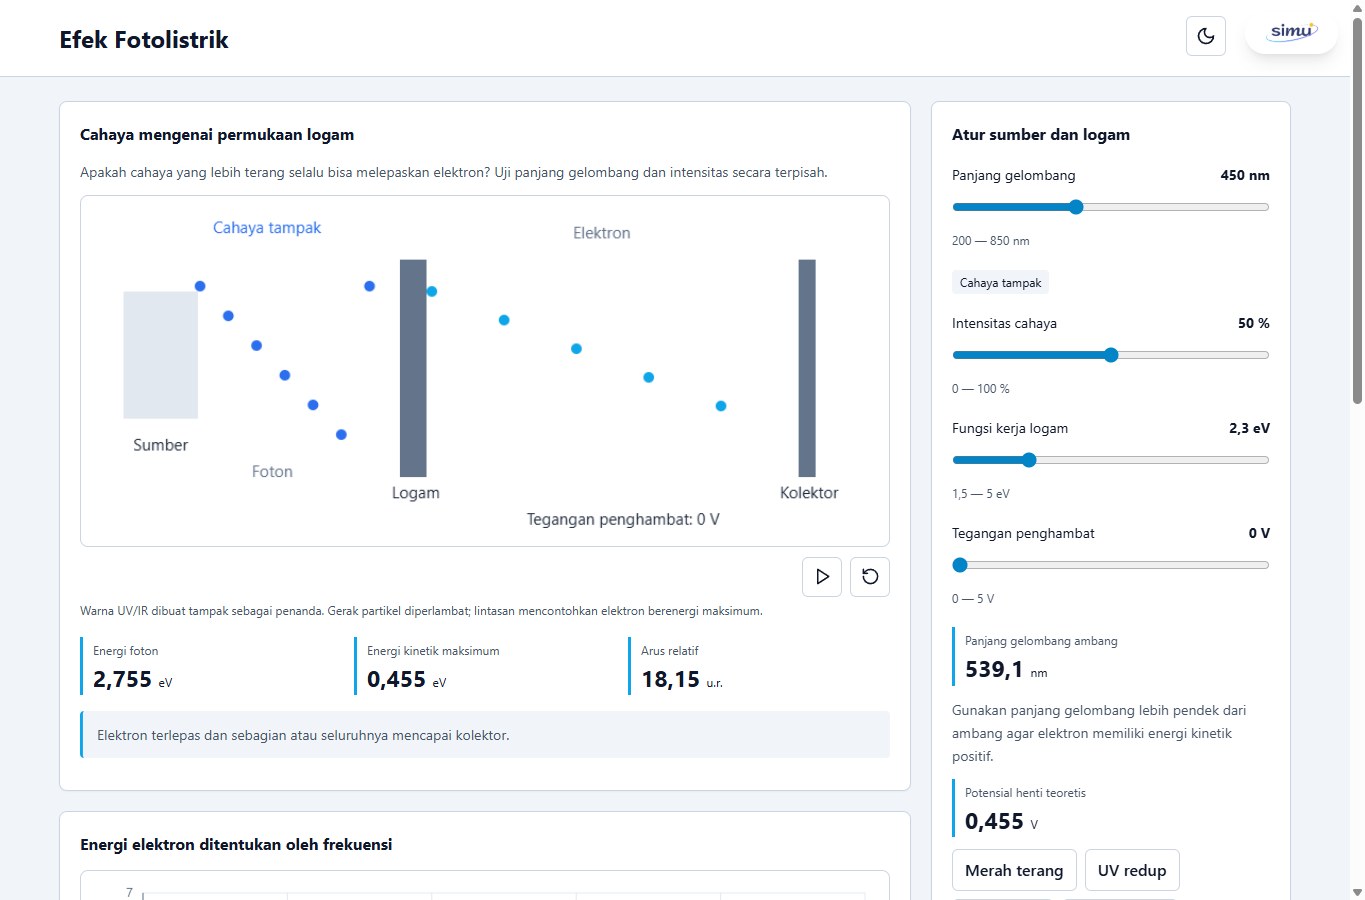
Task: Click the 0 — 100 % range label
Action: click(981, 389)
